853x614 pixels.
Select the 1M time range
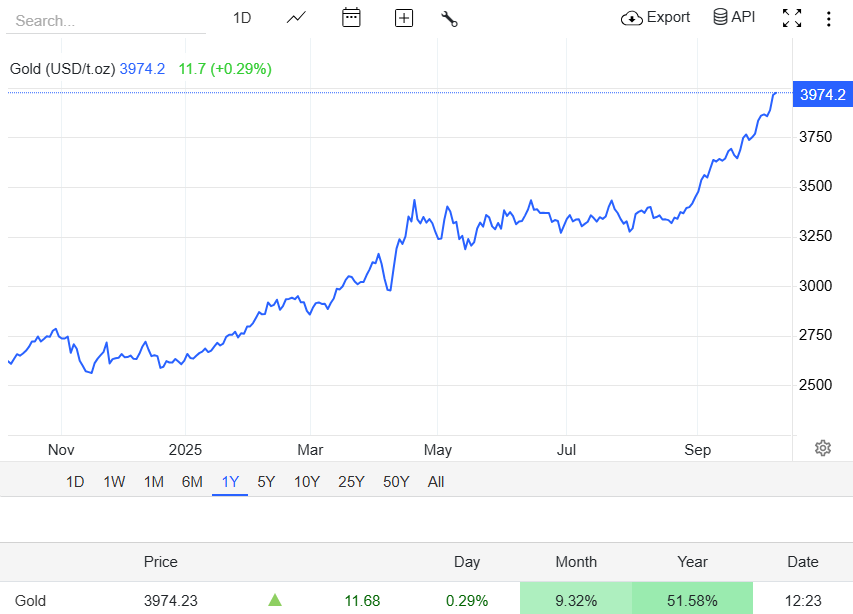[x=153, y=482]
